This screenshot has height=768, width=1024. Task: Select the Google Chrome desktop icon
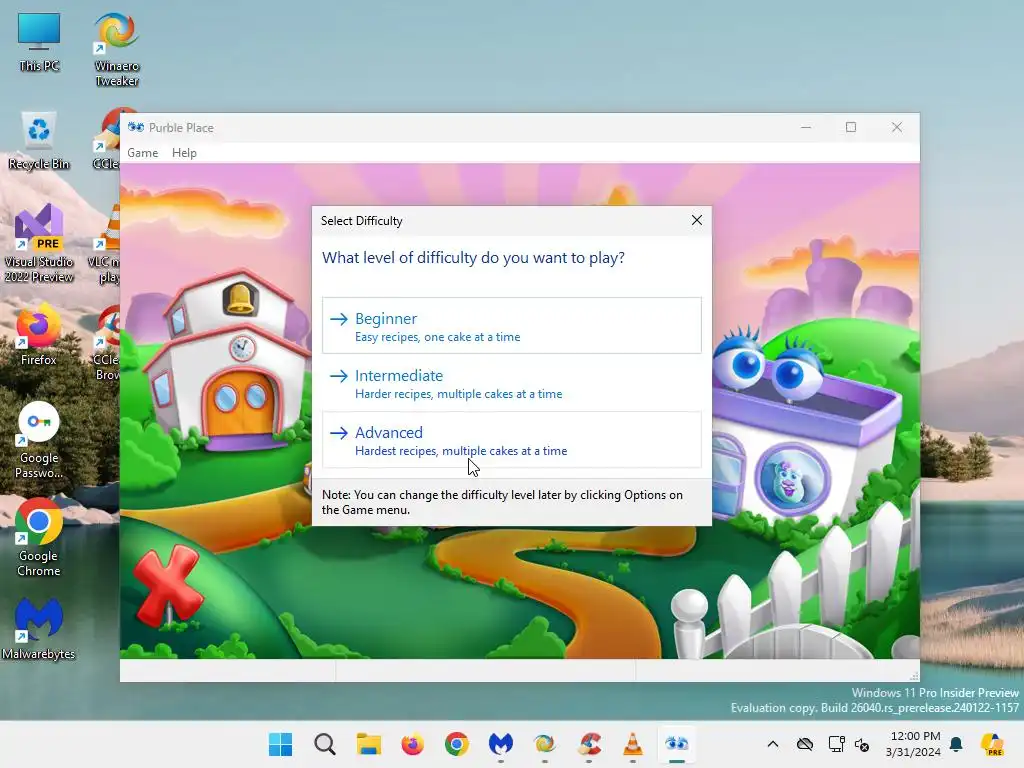pyautogui.click(x=39, y=538)
